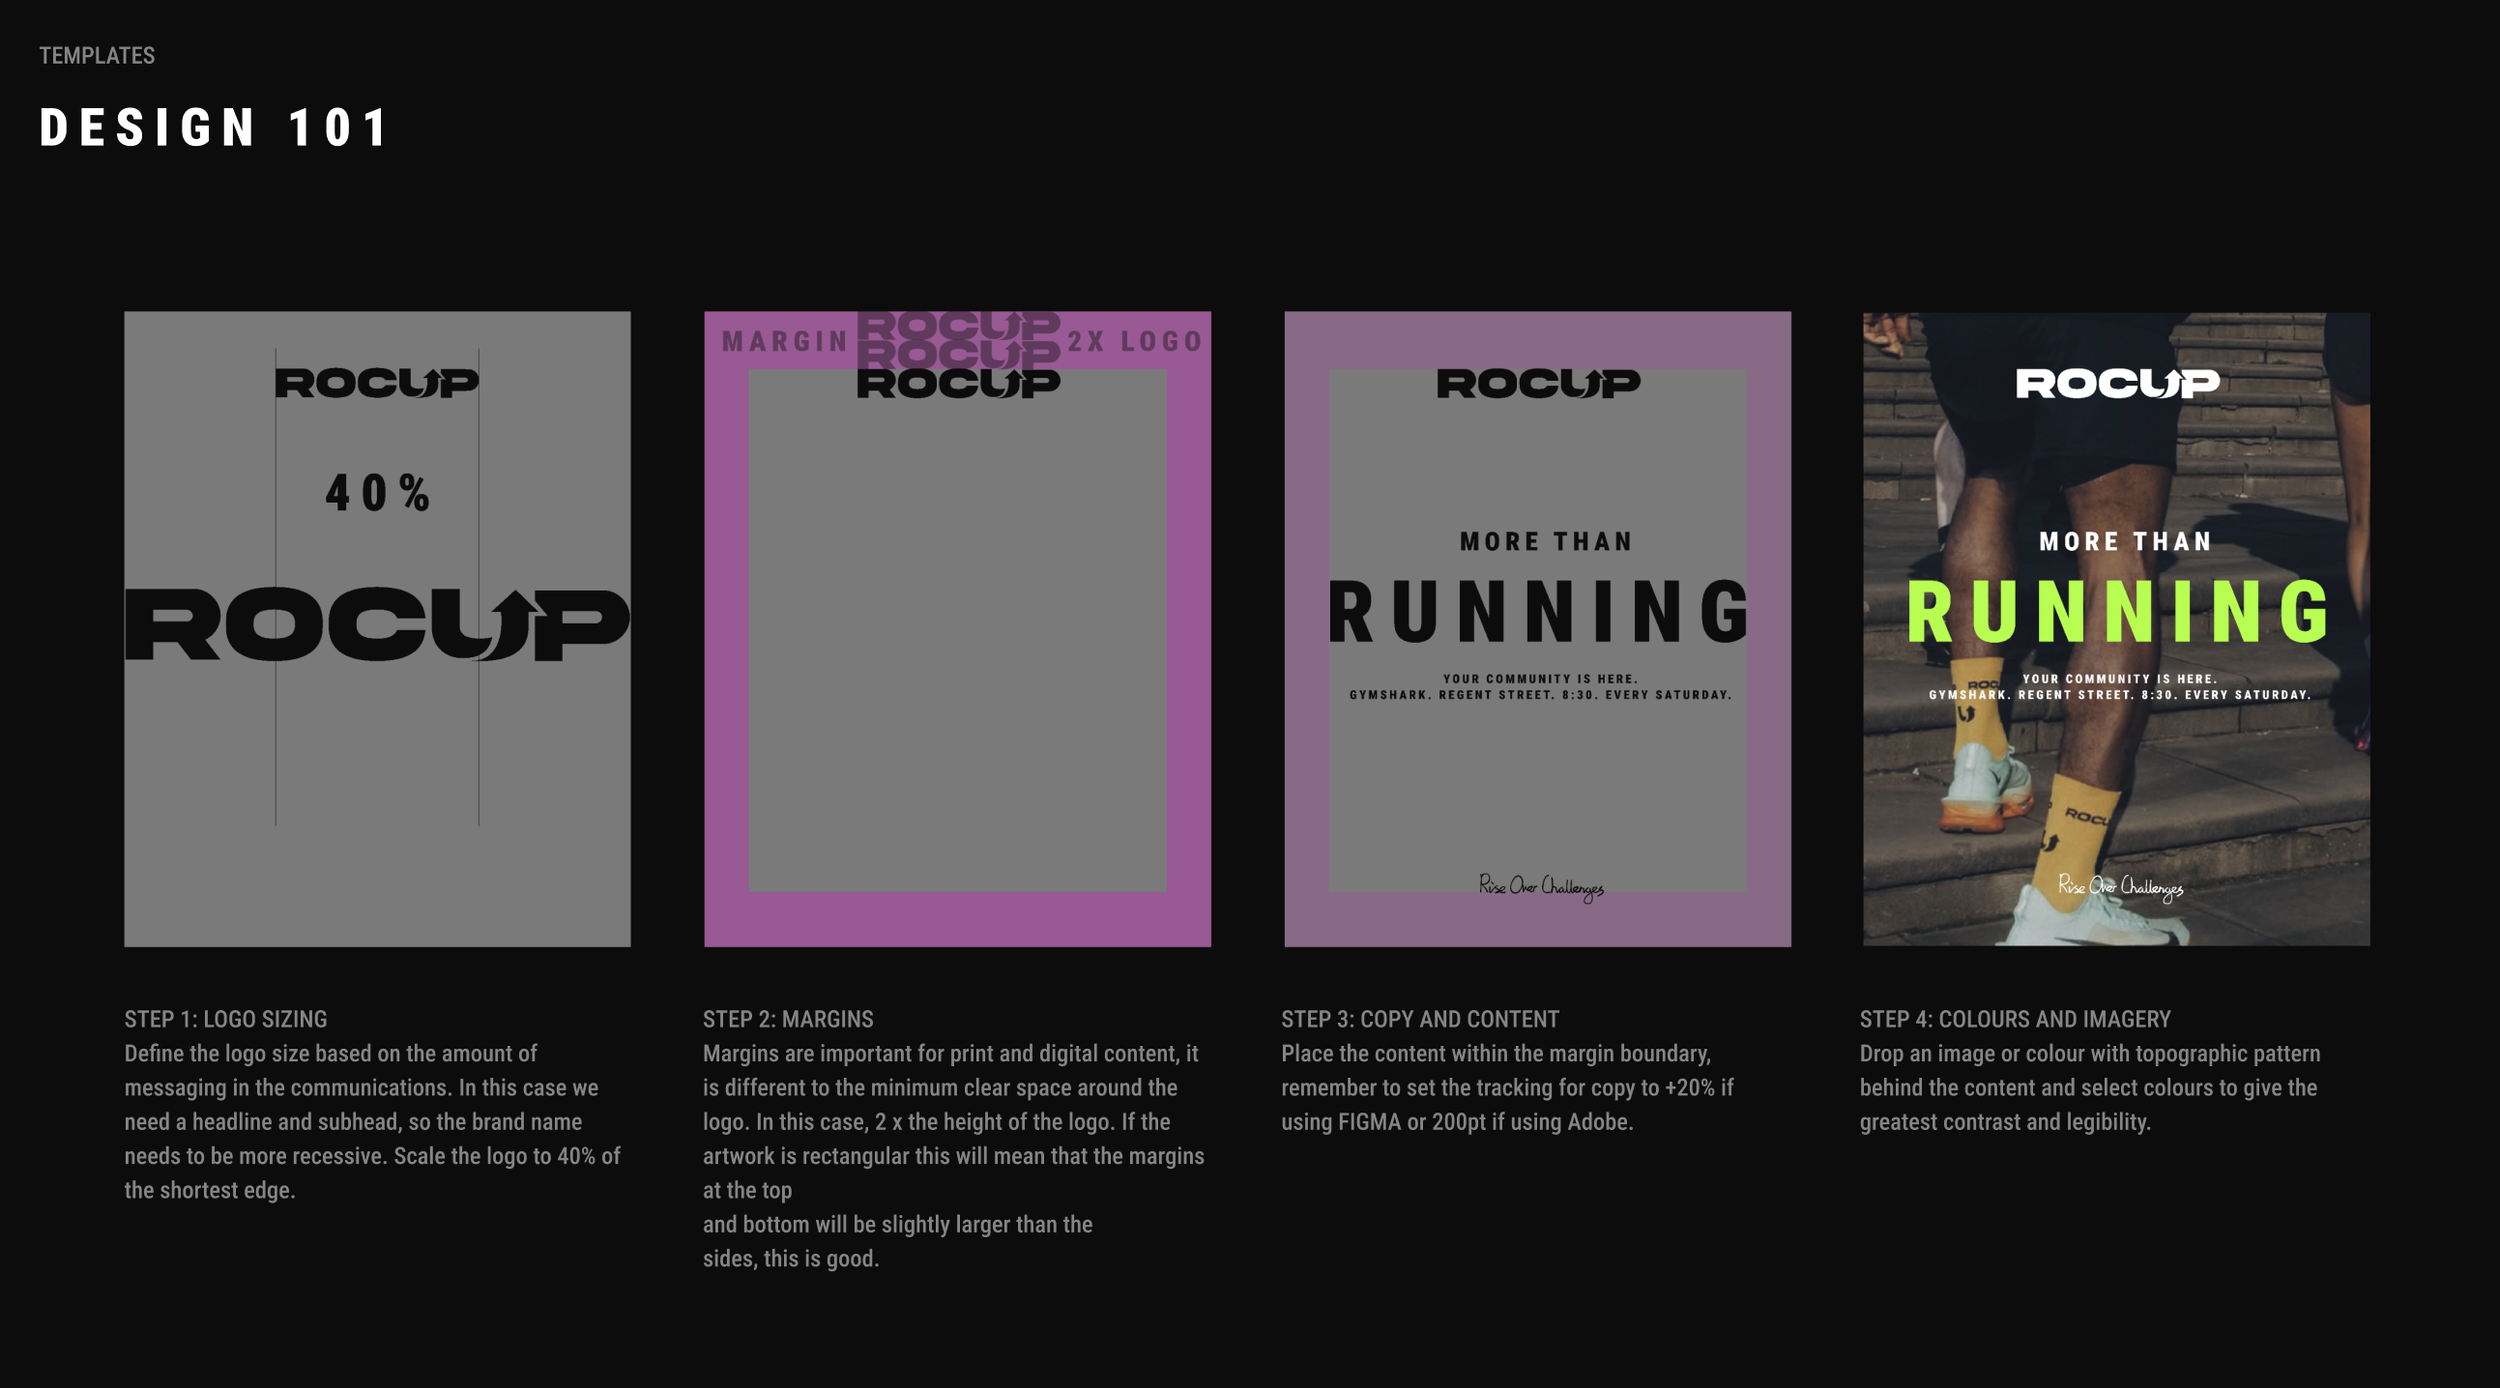2500x1388 pixels.
Task: Click Rise Over Challenges signature in step 3
Action: pos(1541,887)
